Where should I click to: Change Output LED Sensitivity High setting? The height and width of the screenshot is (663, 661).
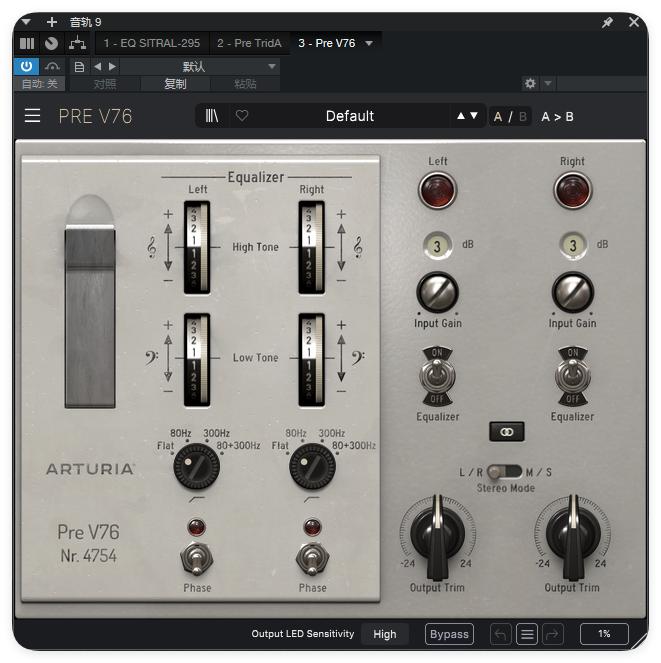[385, 634]
